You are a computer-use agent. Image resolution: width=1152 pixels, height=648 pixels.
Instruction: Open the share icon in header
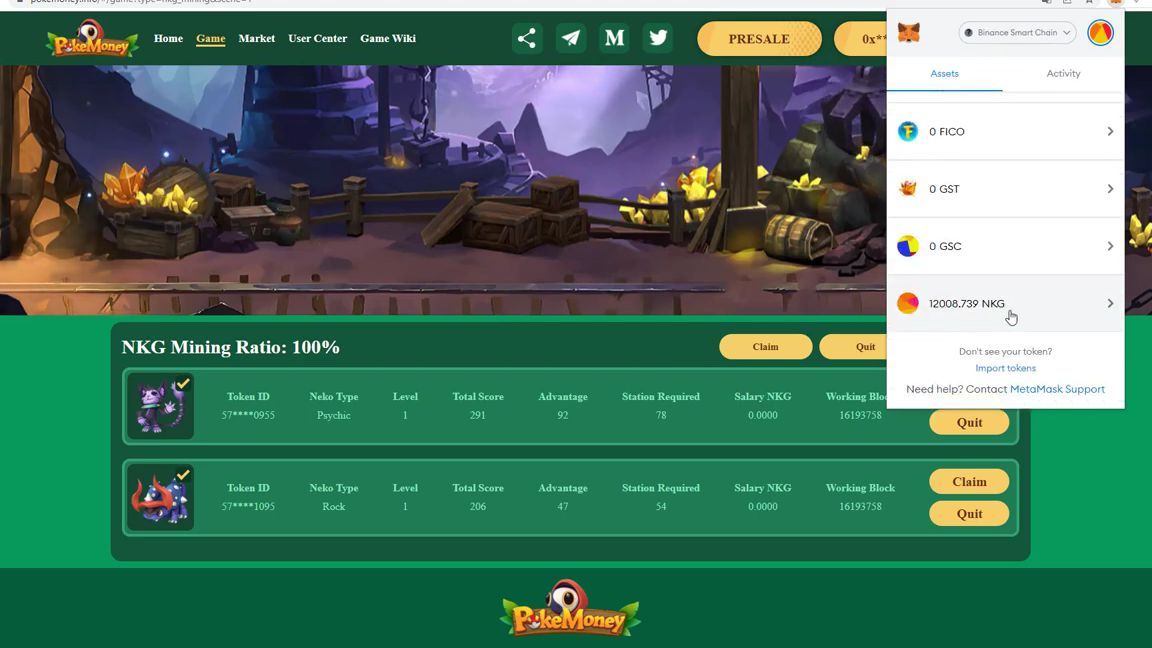527,38
